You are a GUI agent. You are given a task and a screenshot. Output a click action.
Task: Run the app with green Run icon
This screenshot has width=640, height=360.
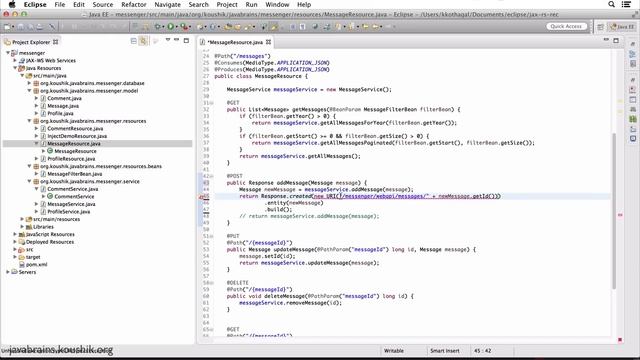point(171,27)
